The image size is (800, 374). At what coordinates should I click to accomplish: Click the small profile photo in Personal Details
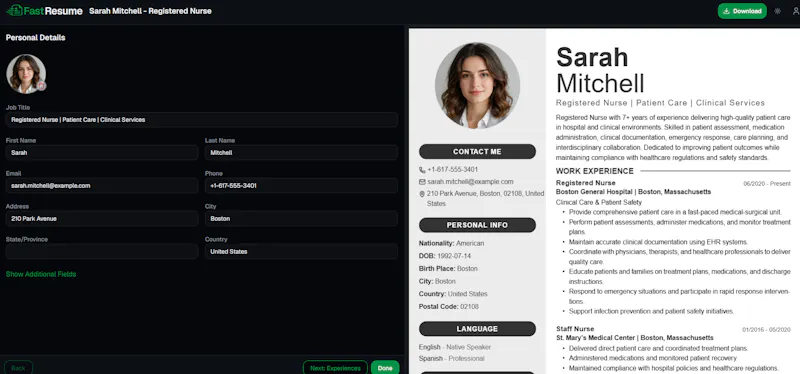[x=26, y=74]
